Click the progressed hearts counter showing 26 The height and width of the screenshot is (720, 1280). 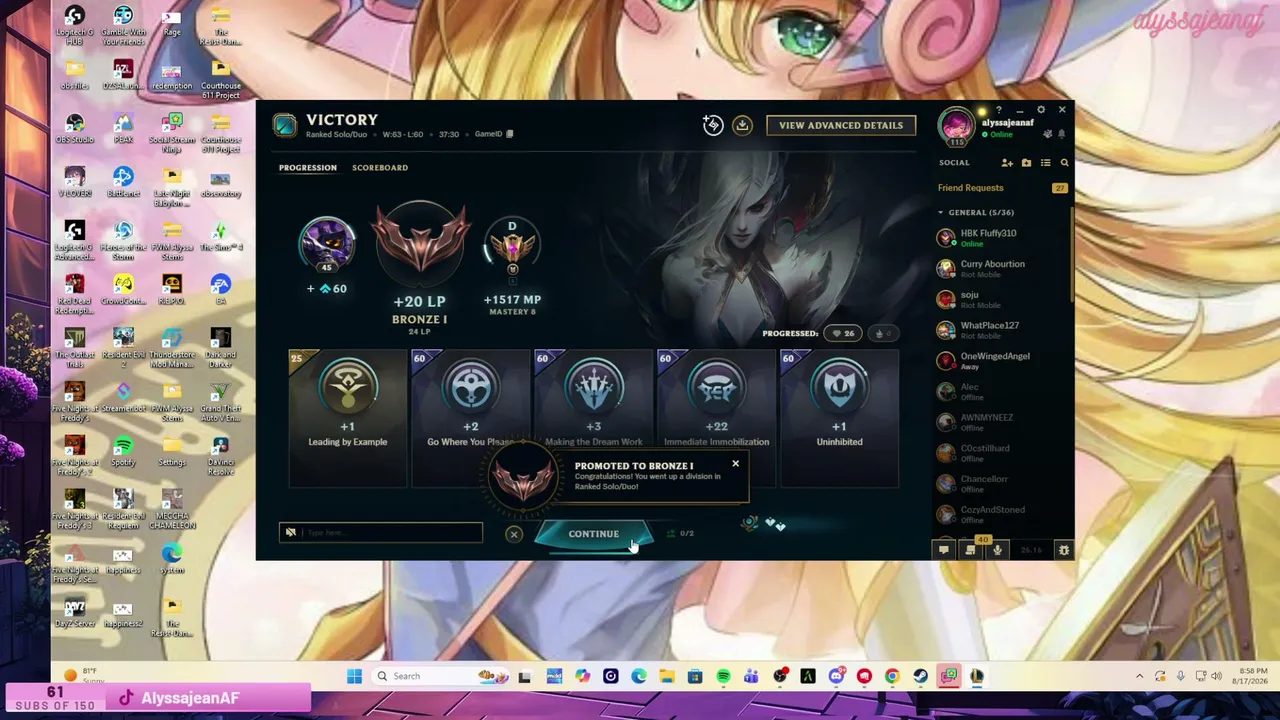(843, 333)
